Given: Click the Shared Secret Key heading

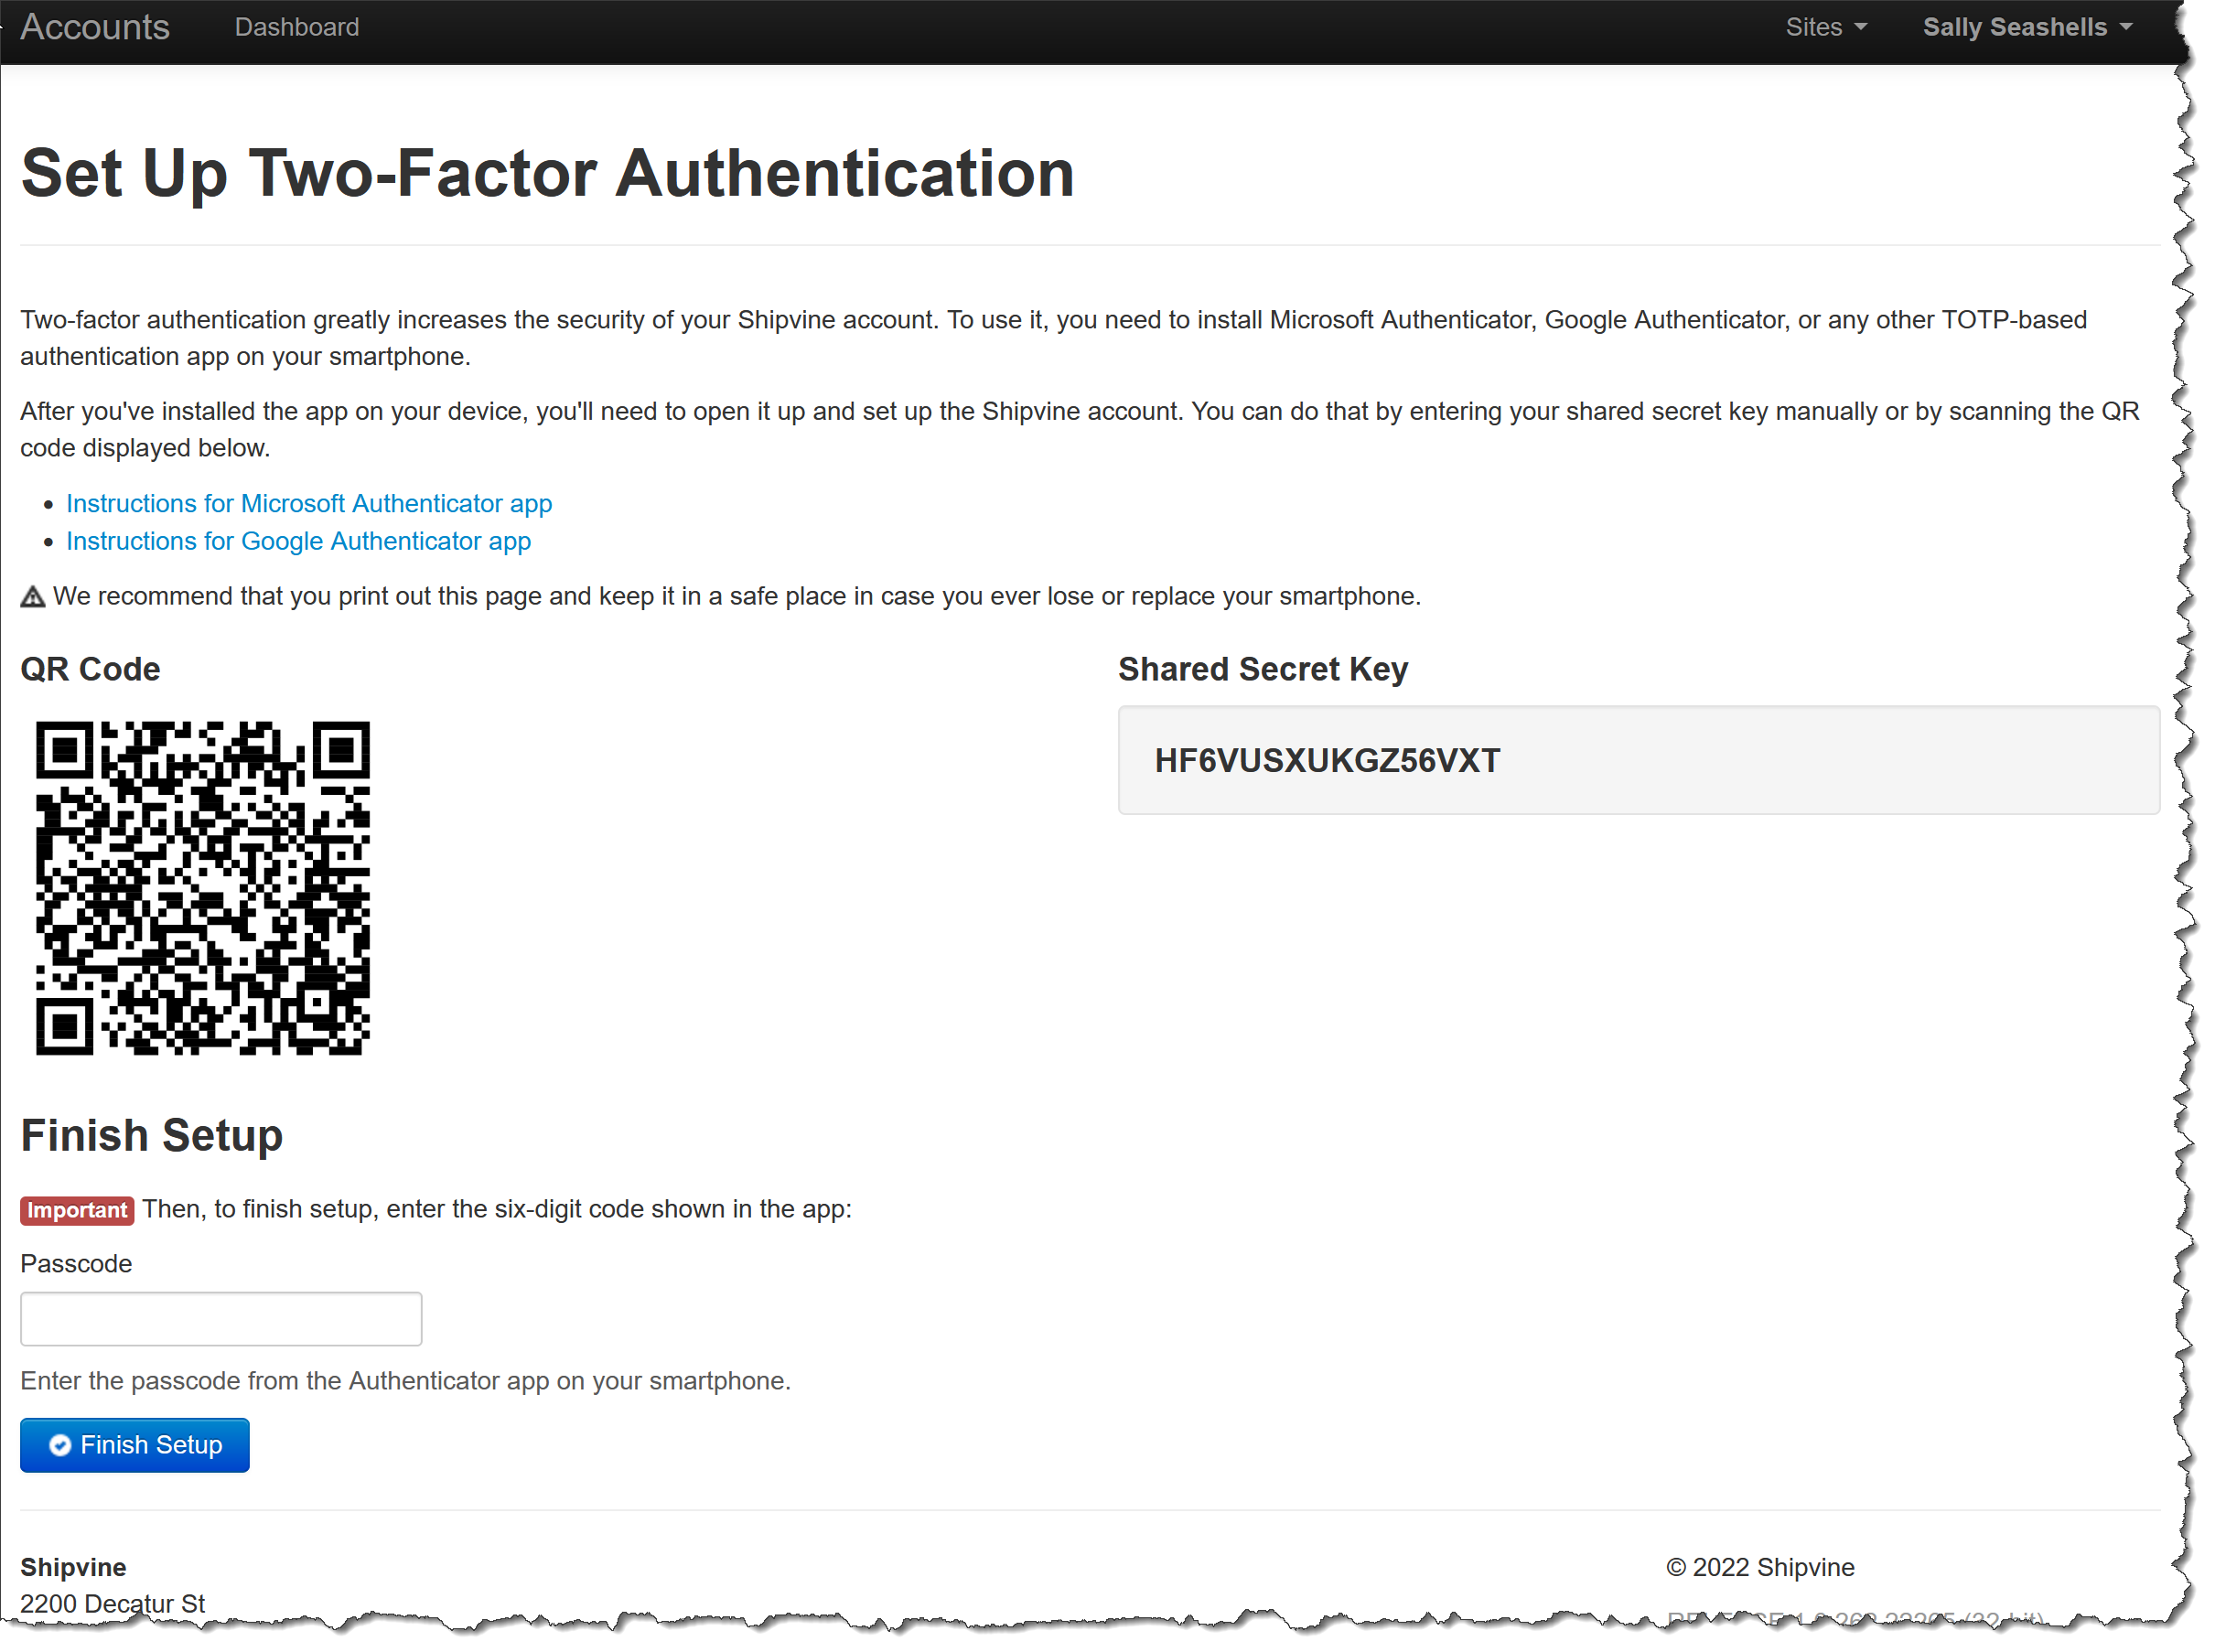Looking at the screenshot, I should pos(1262,669).
